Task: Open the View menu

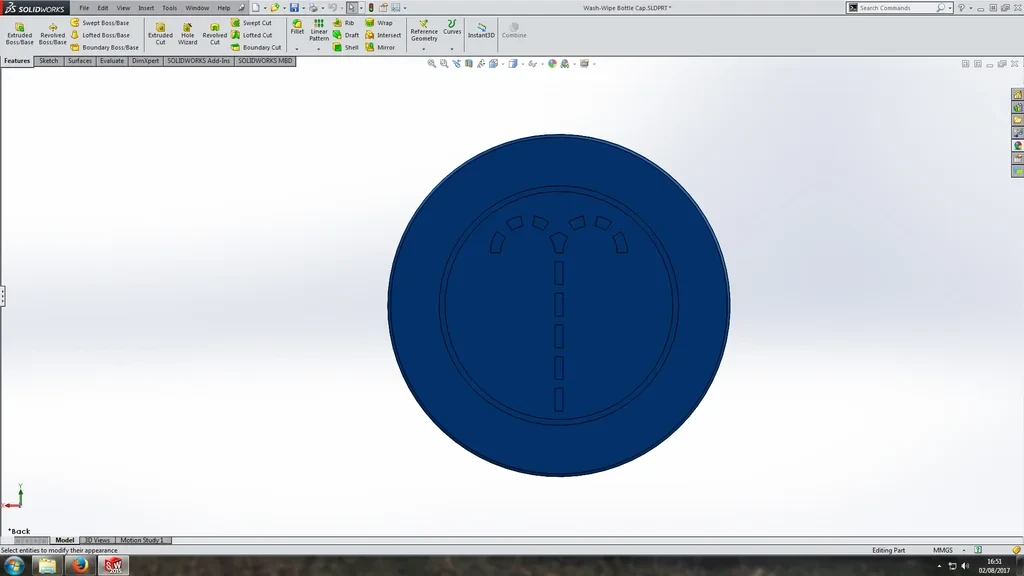Action: [123, 8]
